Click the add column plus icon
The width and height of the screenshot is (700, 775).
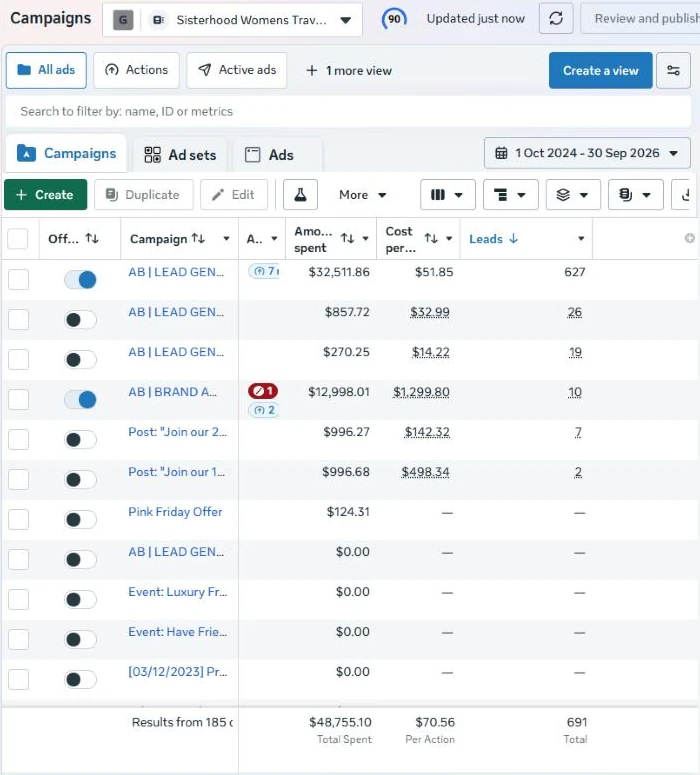(x=689, y=239)
